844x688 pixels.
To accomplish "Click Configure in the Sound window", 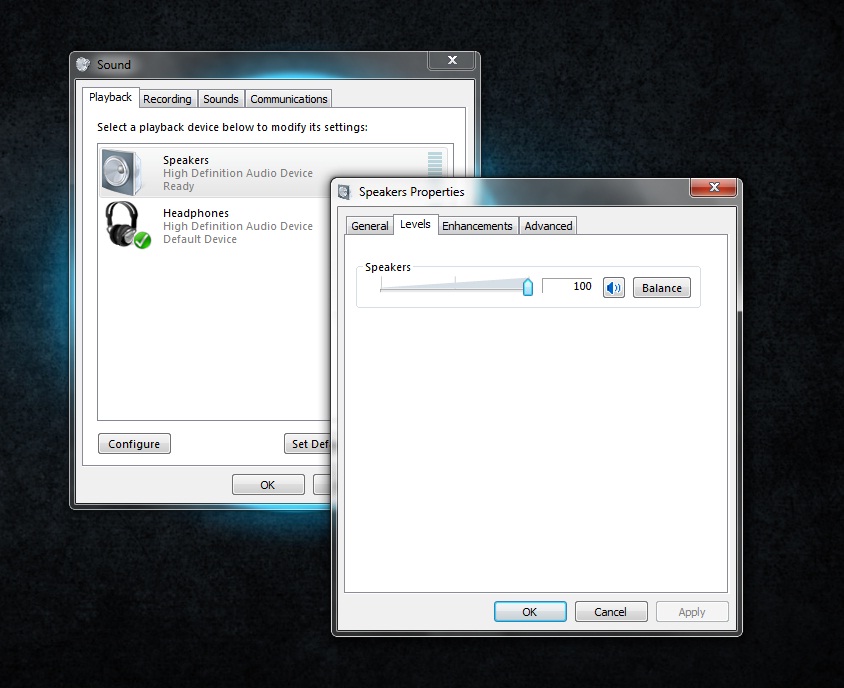I will pos(134,444).
